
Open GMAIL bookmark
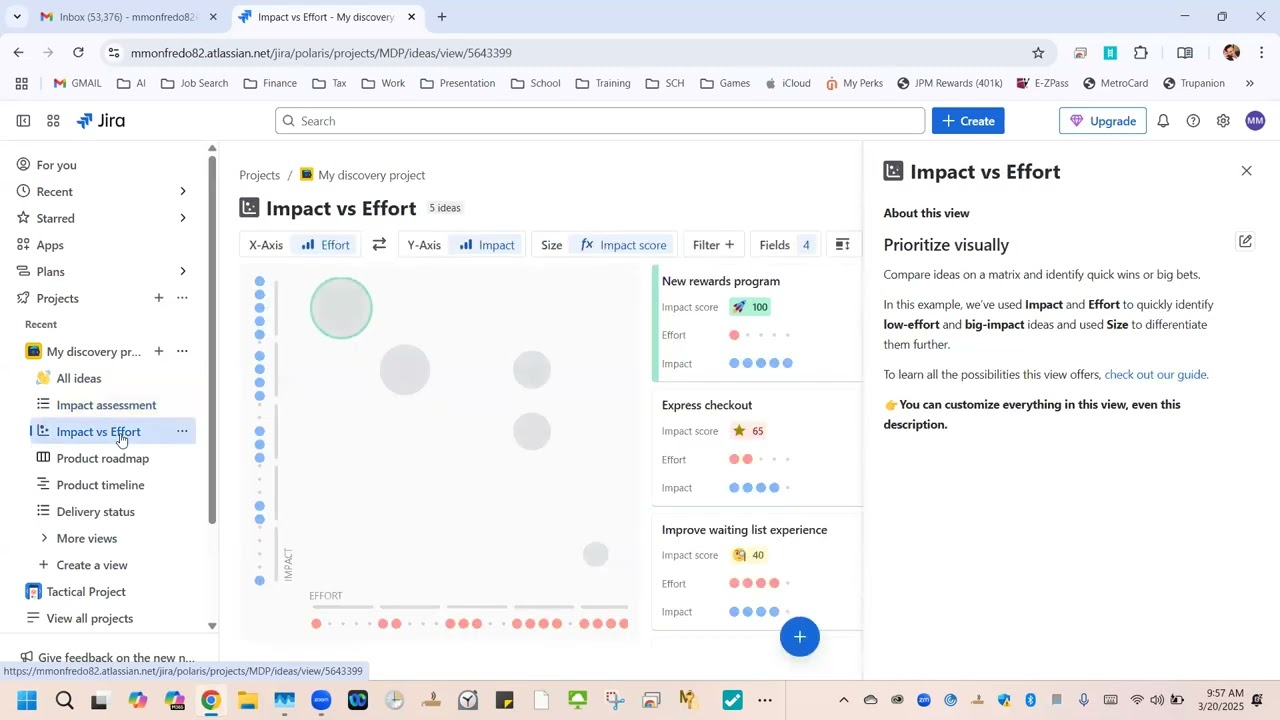click(x=78, y=83)
